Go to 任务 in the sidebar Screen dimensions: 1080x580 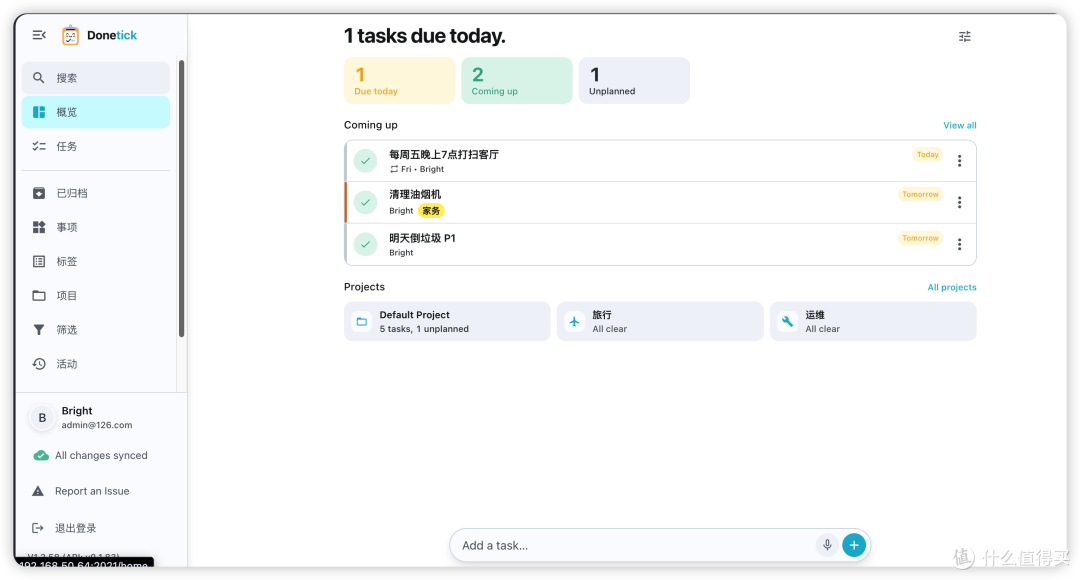pyautogui.click(x=96, y=146)
